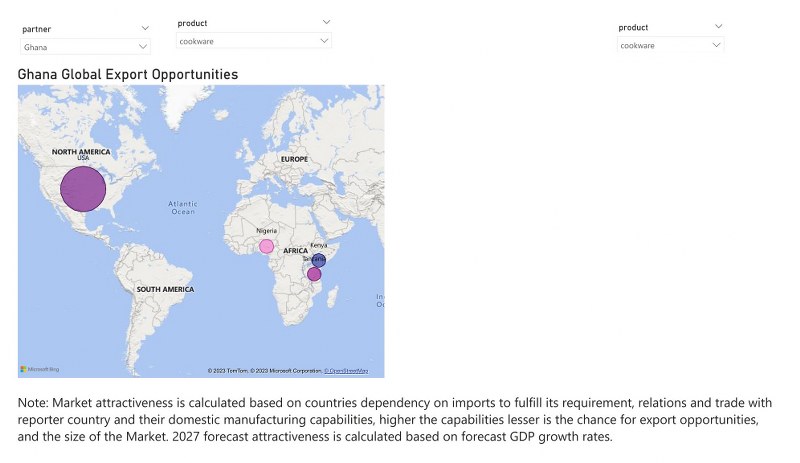Select the pink Nigeria bubble

click(x=266, y=246)
